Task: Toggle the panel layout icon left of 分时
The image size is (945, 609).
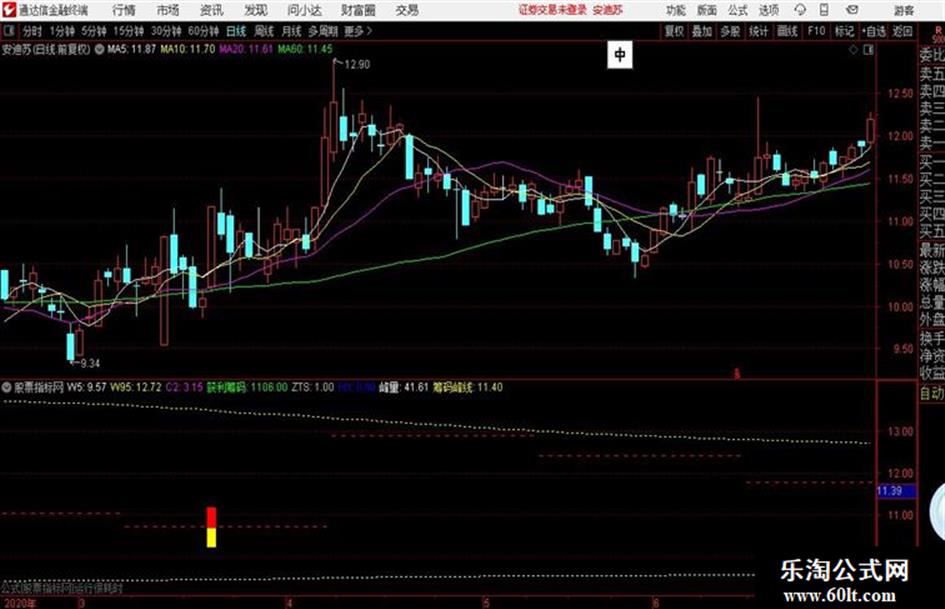Action: [8, 31]
